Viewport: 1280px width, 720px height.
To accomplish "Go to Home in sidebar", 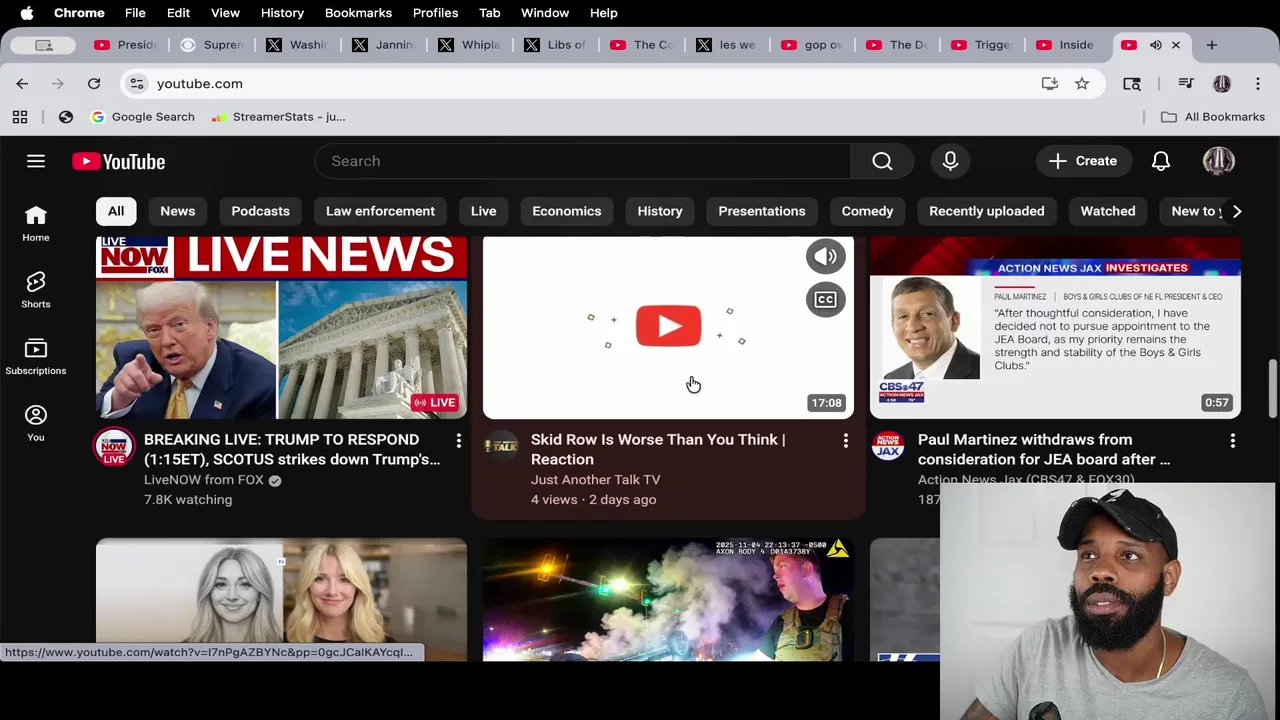I will coord(36,224).
